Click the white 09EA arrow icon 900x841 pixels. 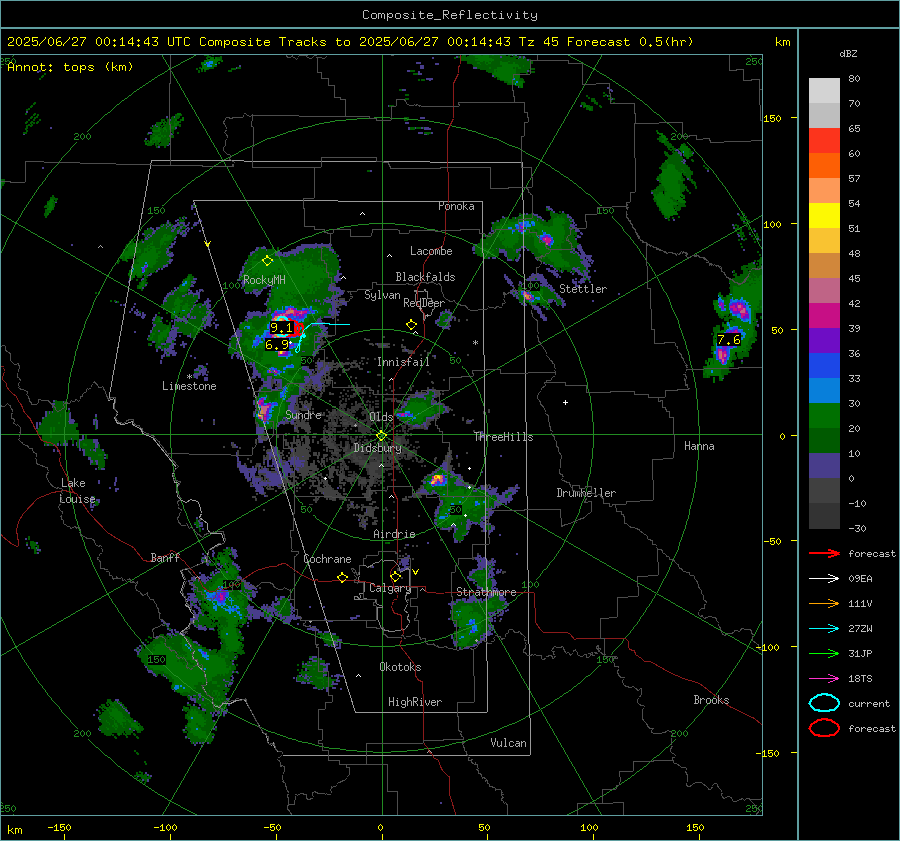point(824,578)
